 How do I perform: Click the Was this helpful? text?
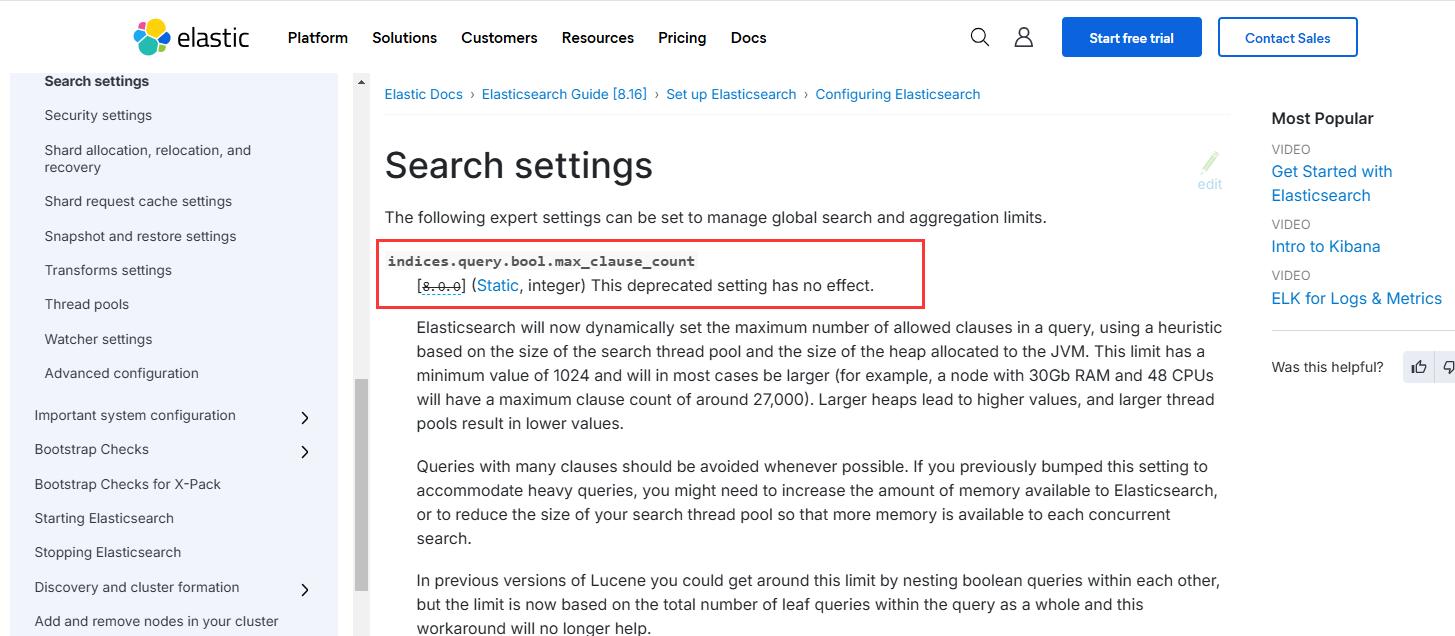click(x=1328, y=367)
